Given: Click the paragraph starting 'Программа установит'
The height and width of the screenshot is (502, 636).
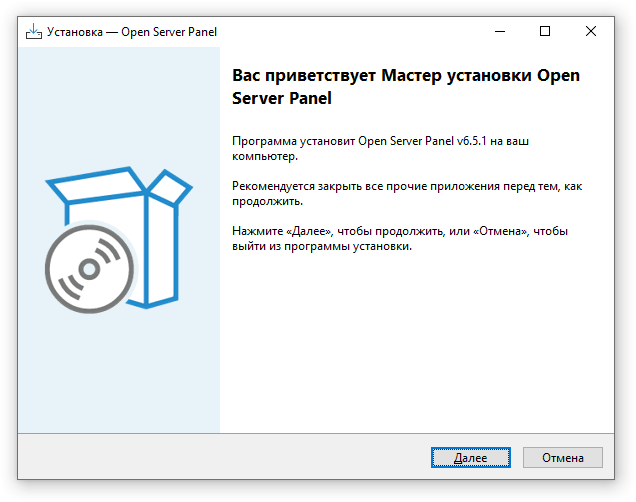Looking at the screenshot, I should coord(380,148).
